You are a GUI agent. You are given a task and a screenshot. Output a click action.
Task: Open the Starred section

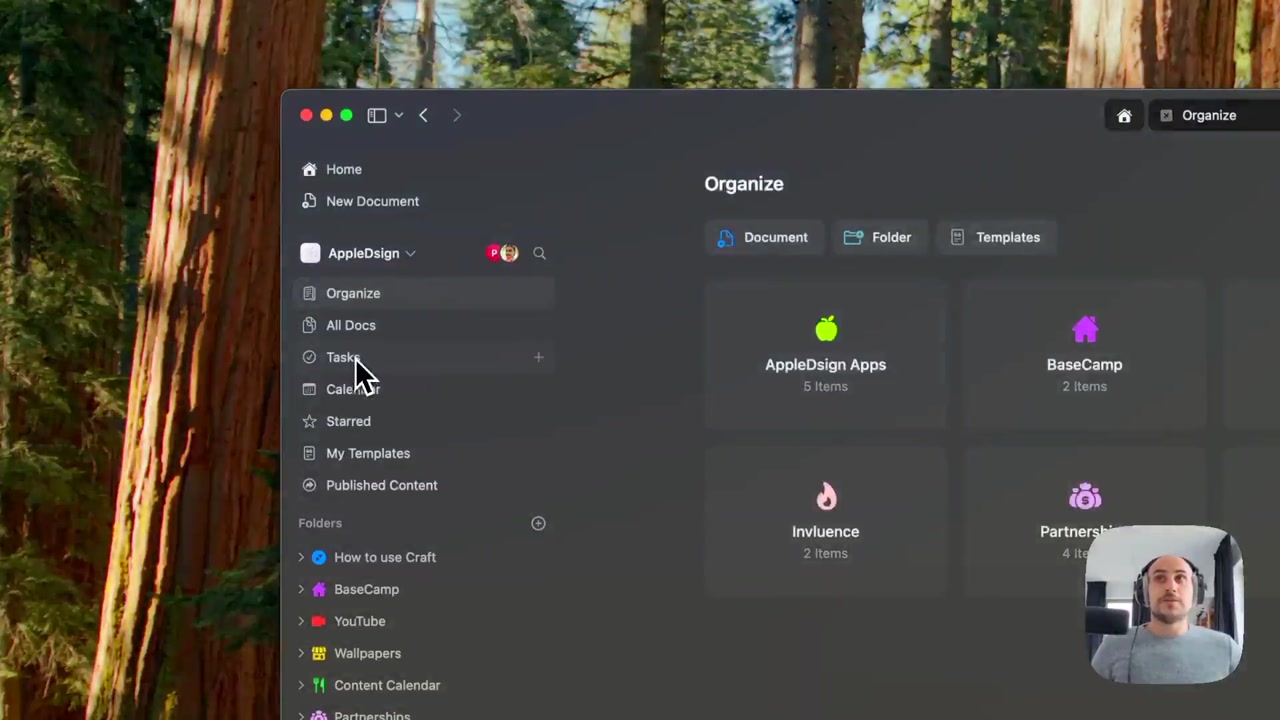click(348, 421)
